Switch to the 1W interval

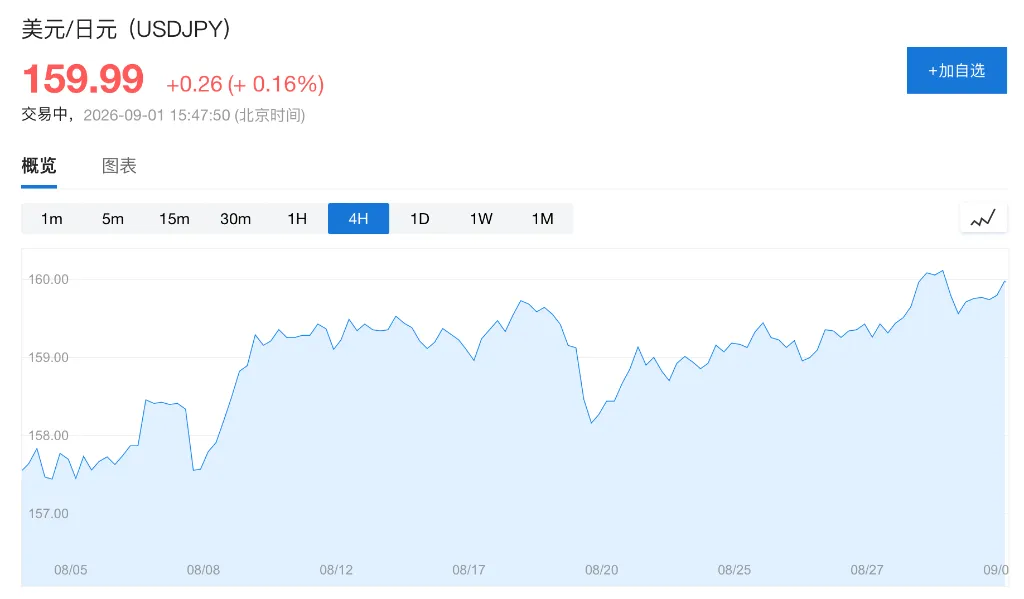481,219
